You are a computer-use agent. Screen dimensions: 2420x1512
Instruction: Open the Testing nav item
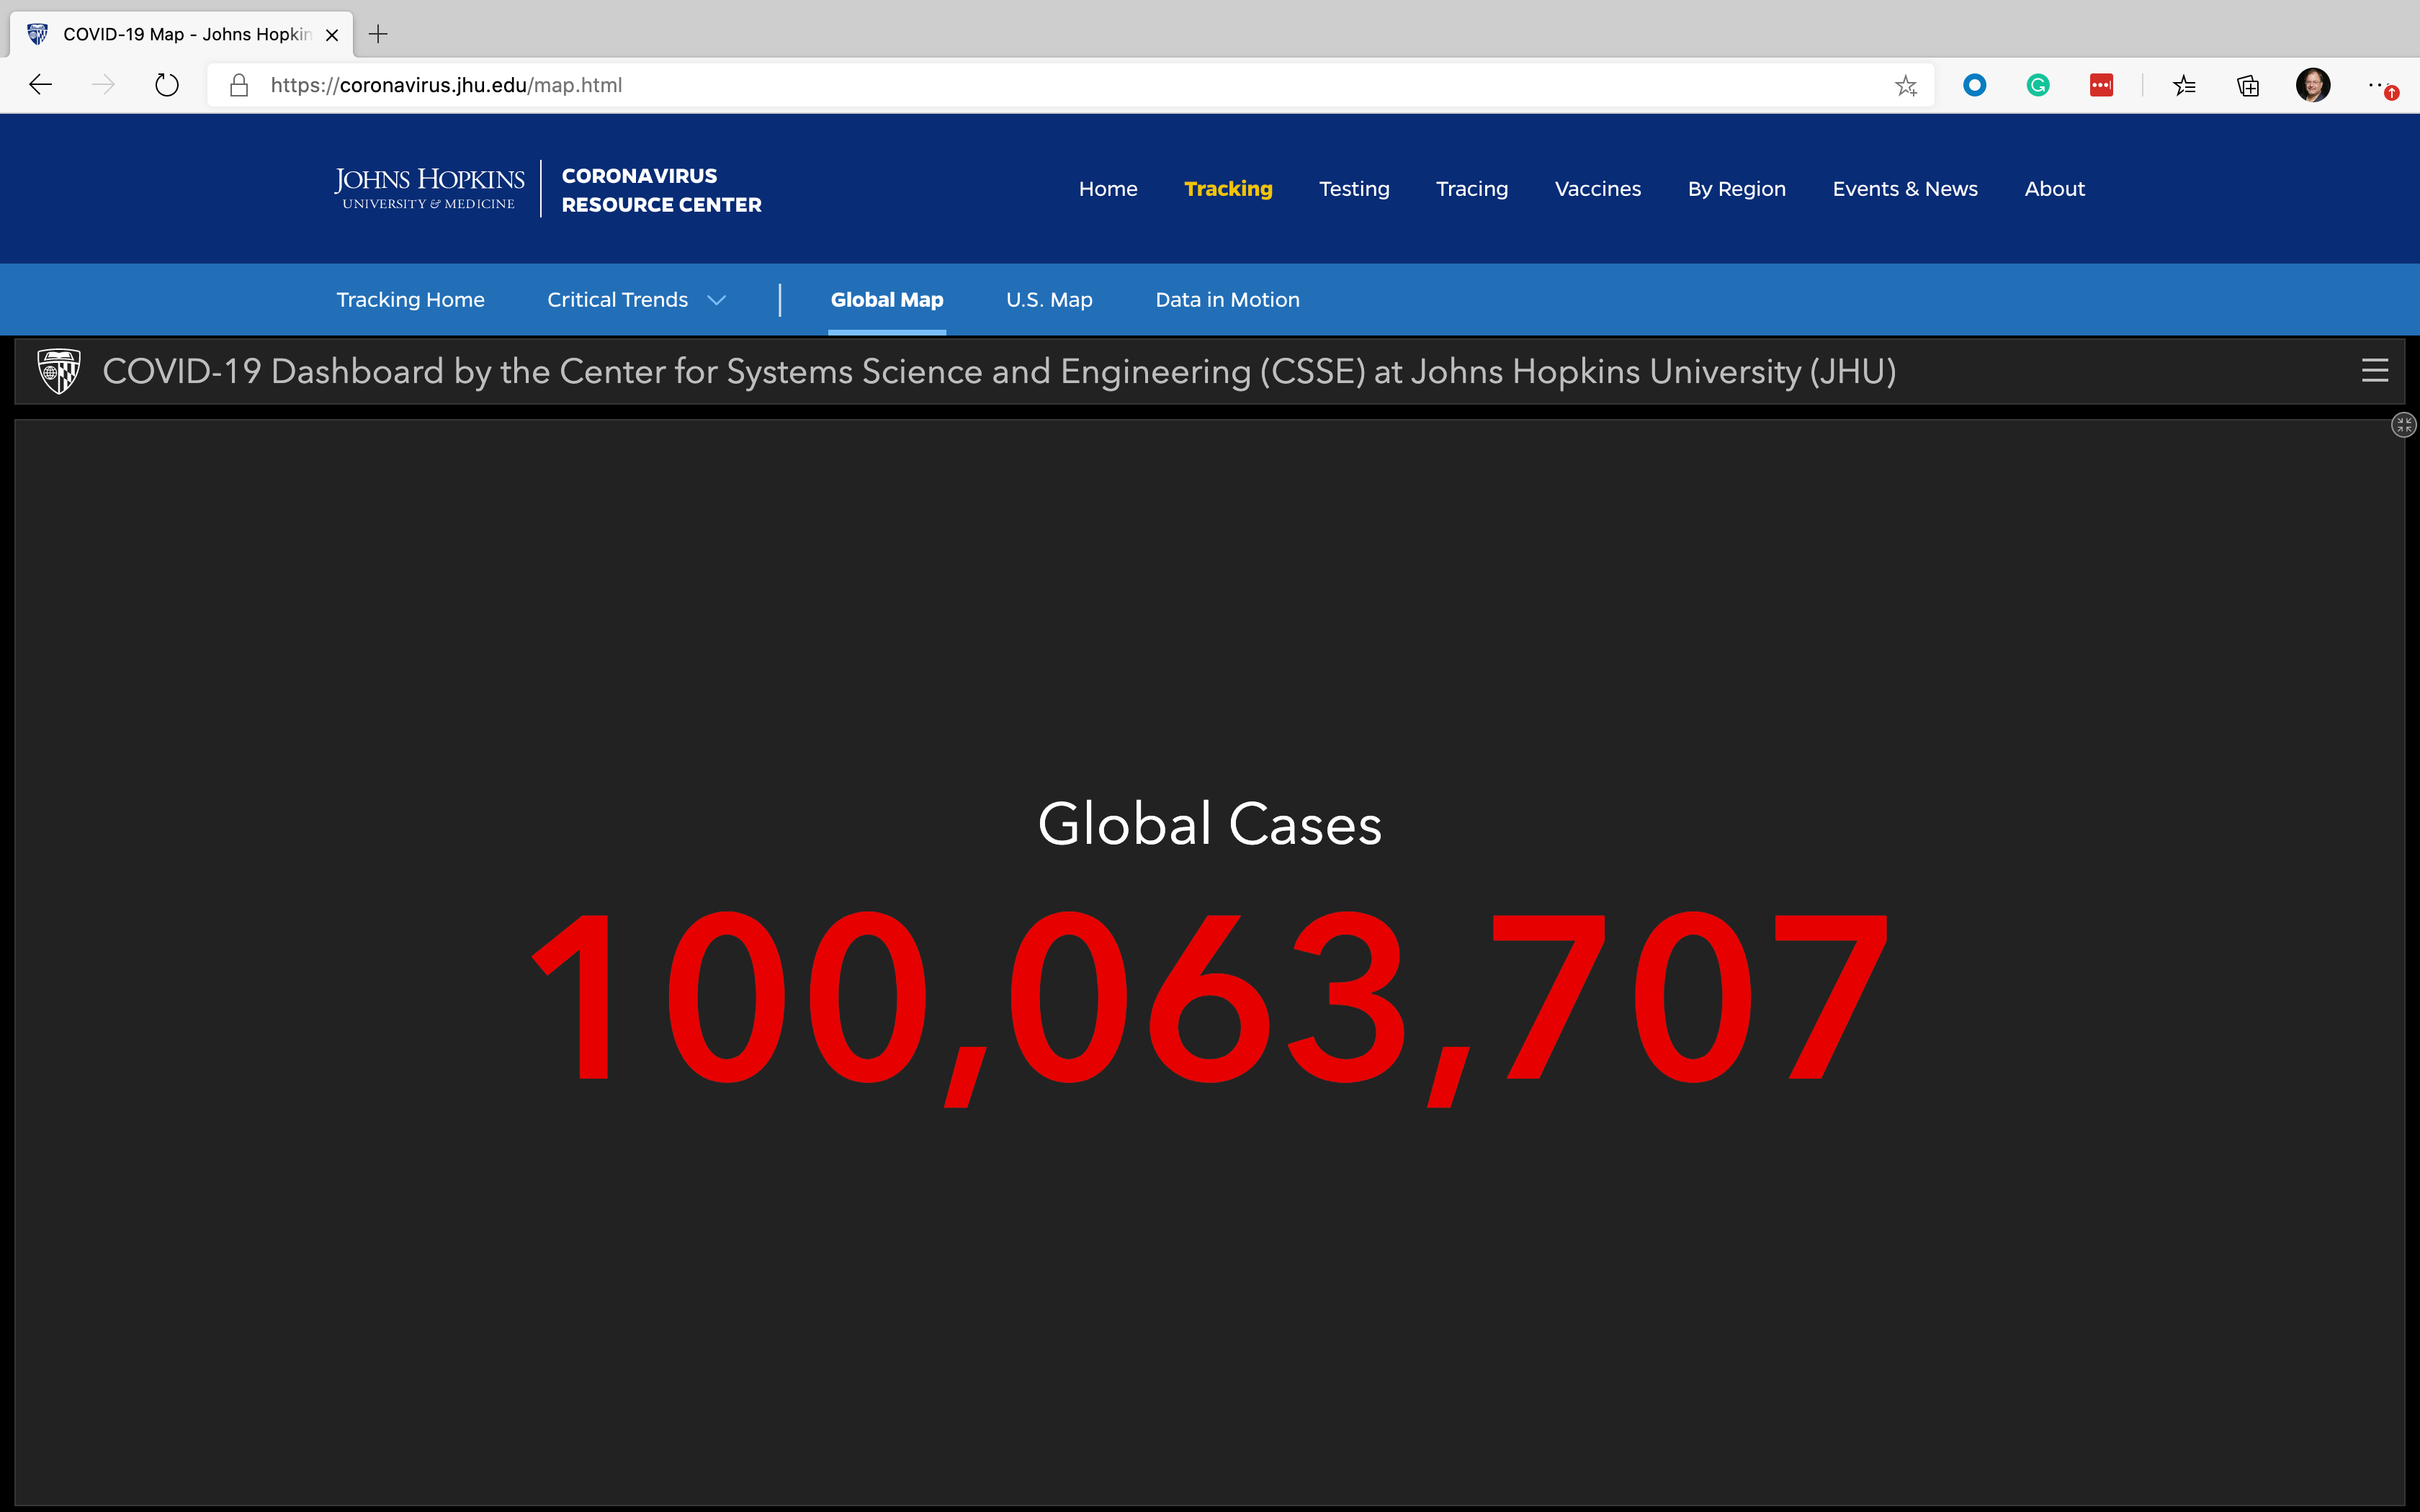click(x=1354, y=189)
